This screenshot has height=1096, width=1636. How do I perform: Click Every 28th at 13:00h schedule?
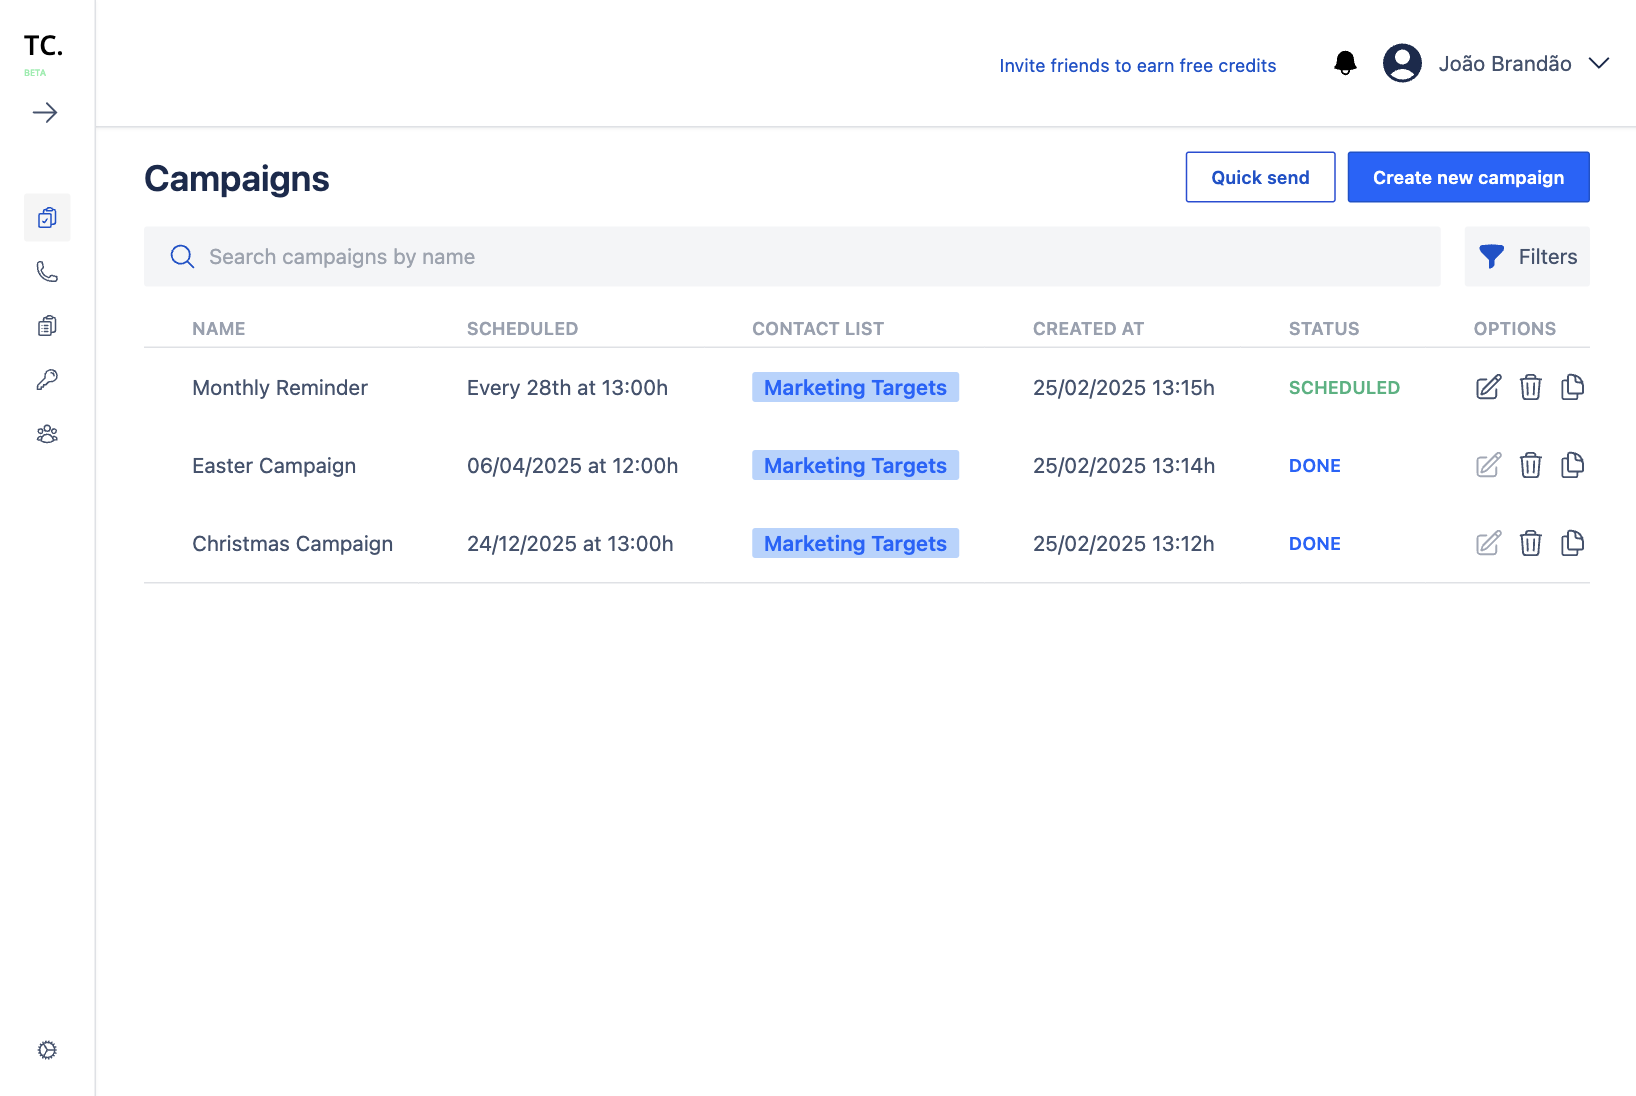[567, 388]
